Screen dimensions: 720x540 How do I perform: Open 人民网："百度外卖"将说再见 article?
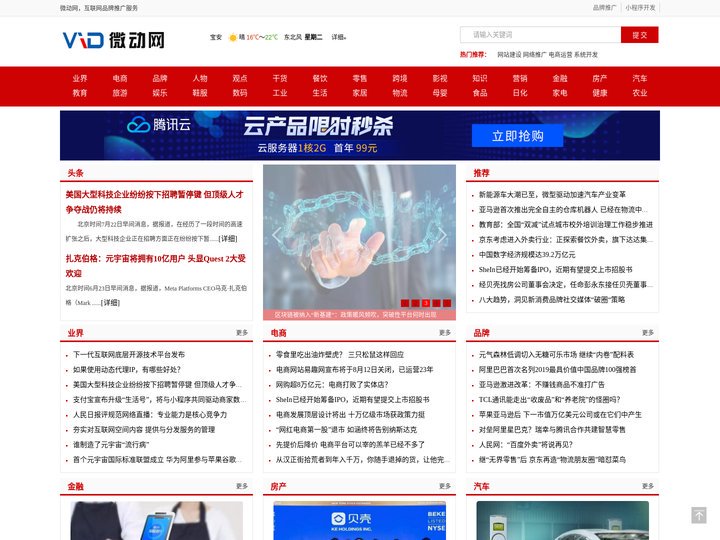pos(526,445)
